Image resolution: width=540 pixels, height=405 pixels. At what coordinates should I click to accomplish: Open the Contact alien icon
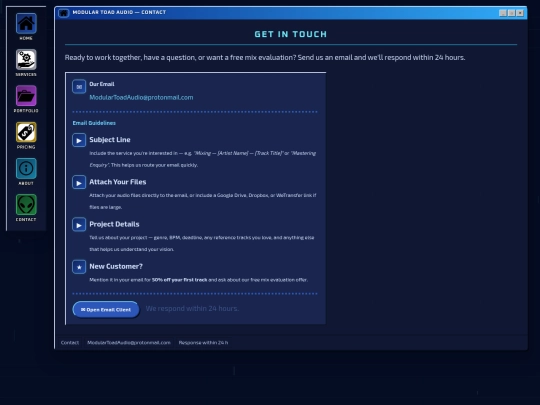pyautogui.click(x=26, y=205)
